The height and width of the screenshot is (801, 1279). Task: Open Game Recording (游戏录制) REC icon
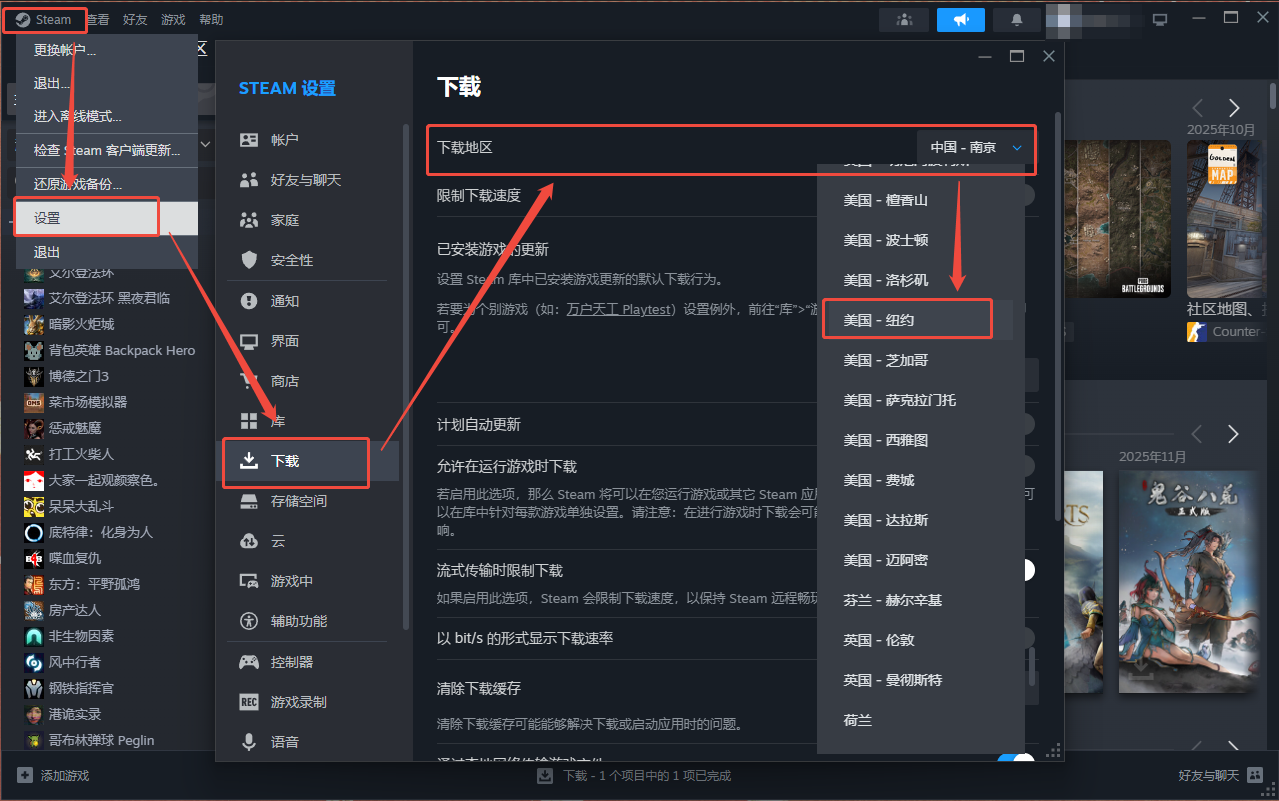pyautogui.click(x=249, y=702)
